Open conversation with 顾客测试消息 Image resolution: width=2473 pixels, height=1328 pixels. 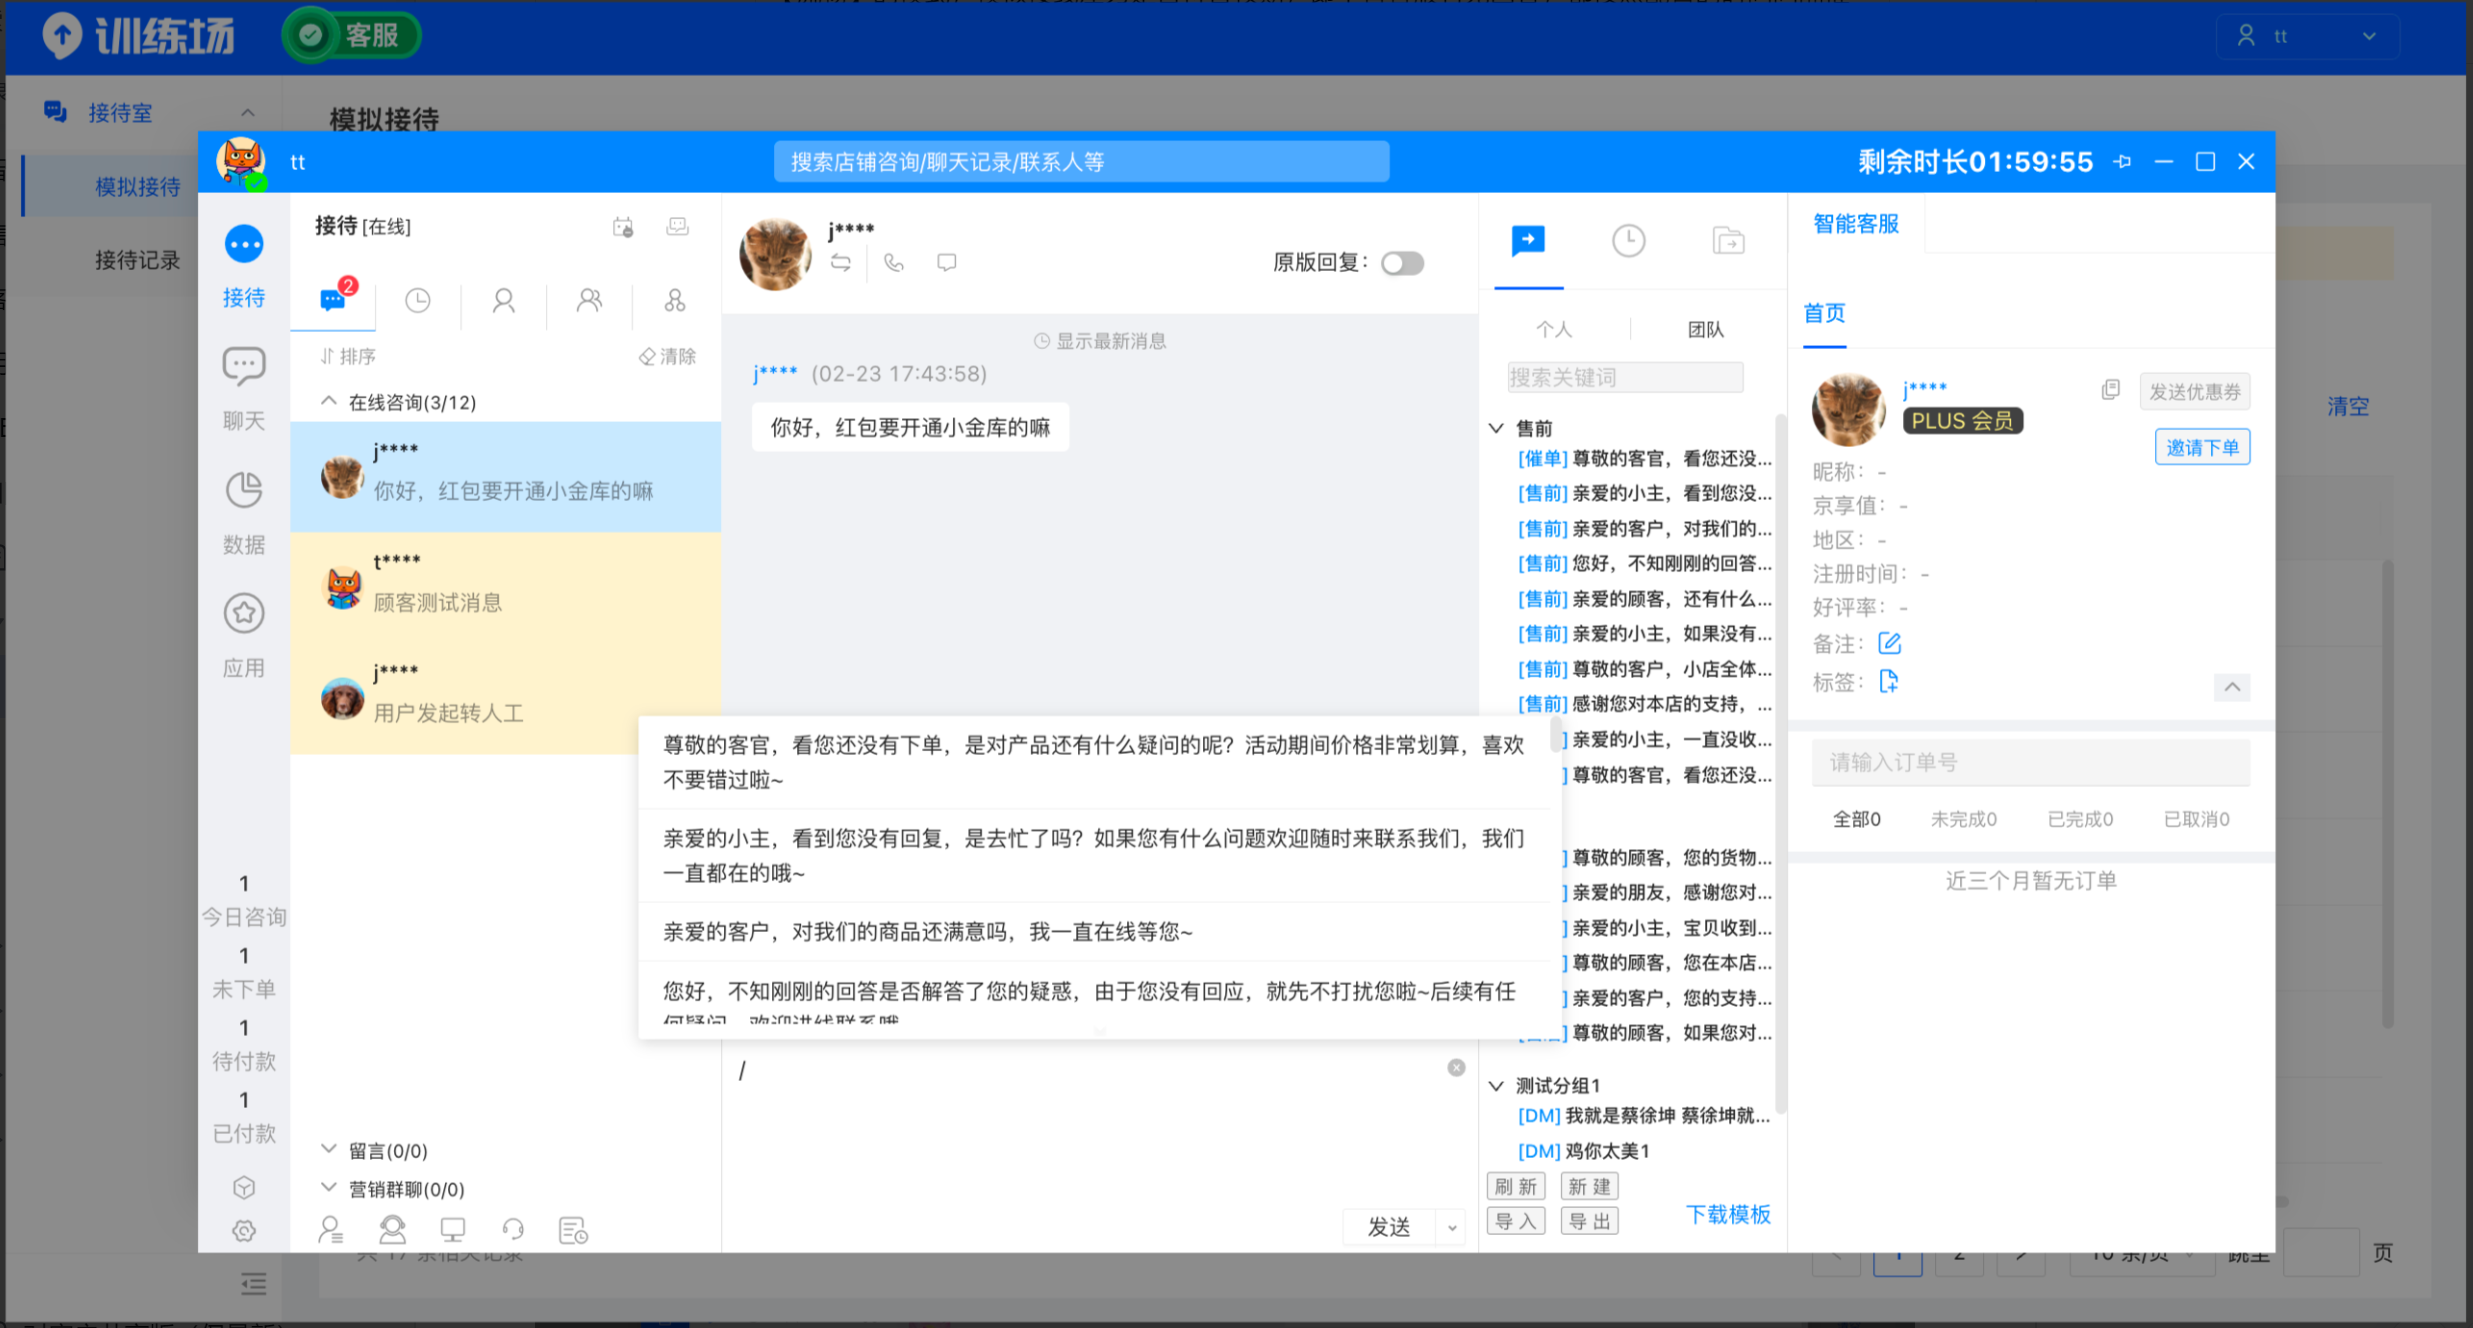point(505,587)
